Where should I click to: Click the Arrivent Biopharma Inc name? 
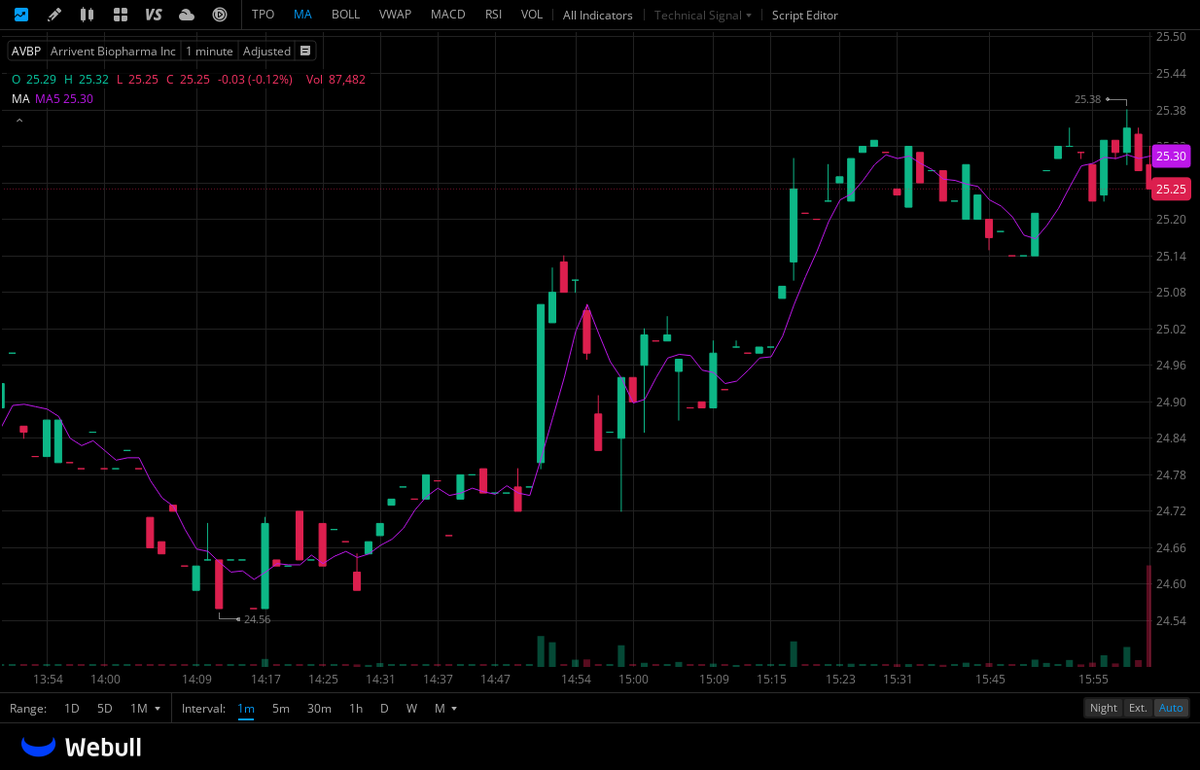(x=113, y=51)
